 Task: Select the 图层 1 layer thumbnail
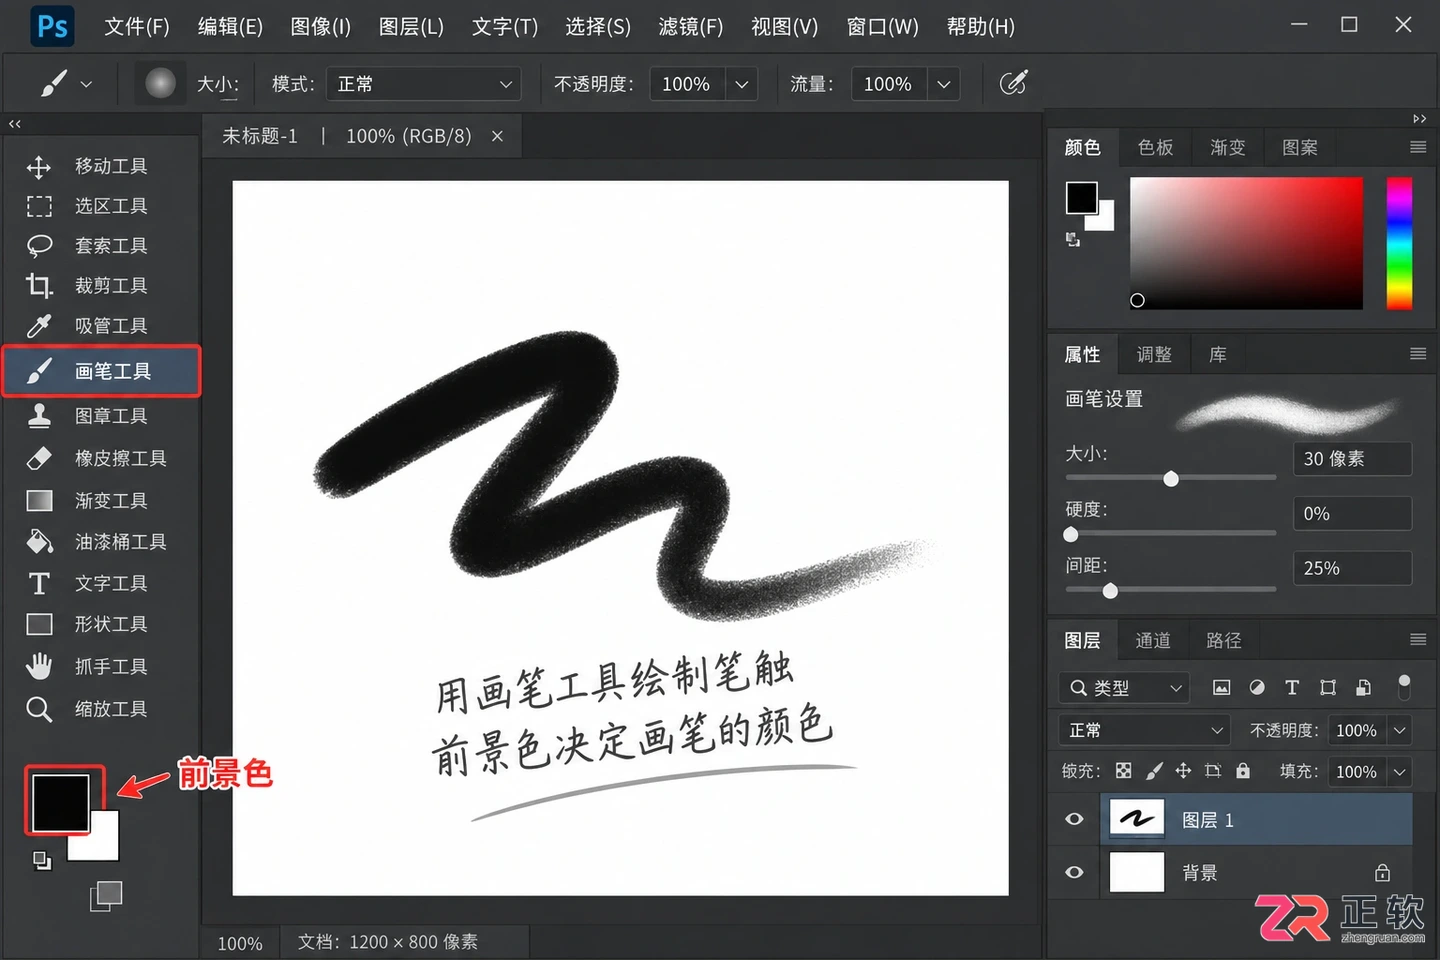[x=1137, y=819]
